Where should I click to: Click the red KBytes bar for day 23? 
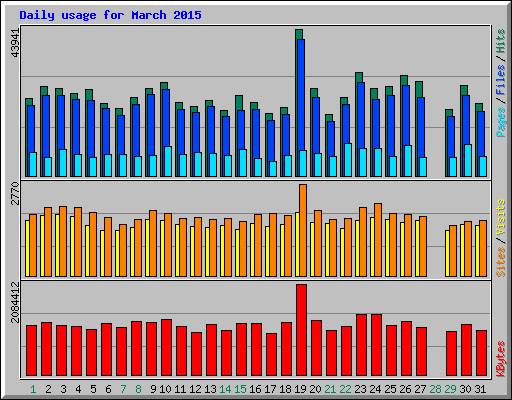(x=361, y=345)
